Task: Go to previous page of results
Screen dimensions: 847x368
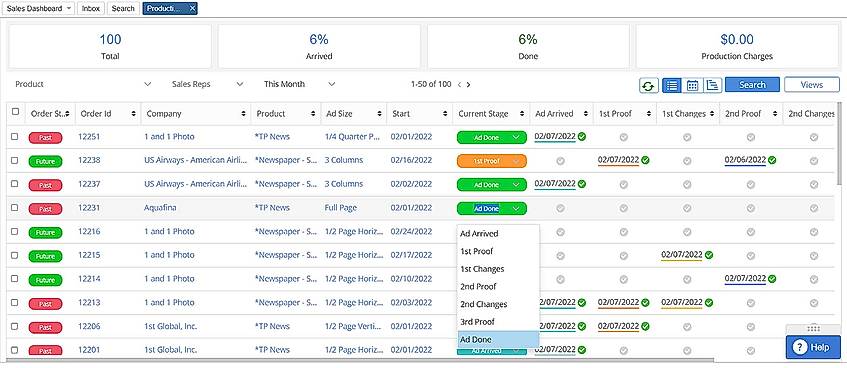Action: click(x=459, y=84)
